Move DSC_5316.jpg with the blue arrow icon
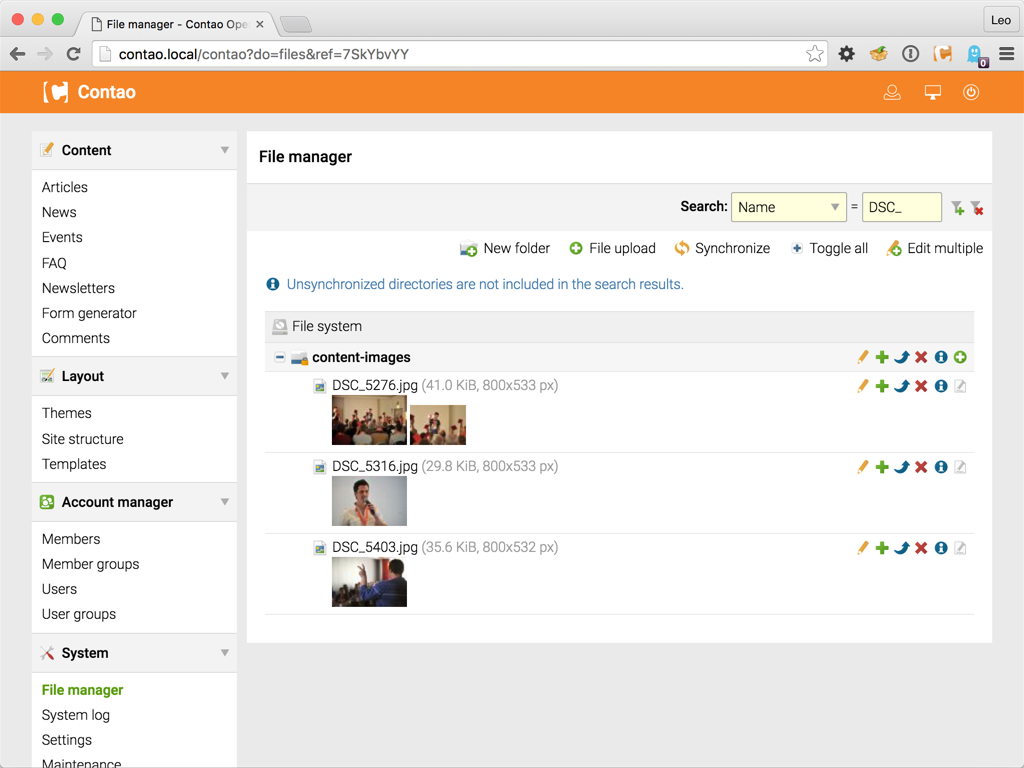 click(901, 467)
